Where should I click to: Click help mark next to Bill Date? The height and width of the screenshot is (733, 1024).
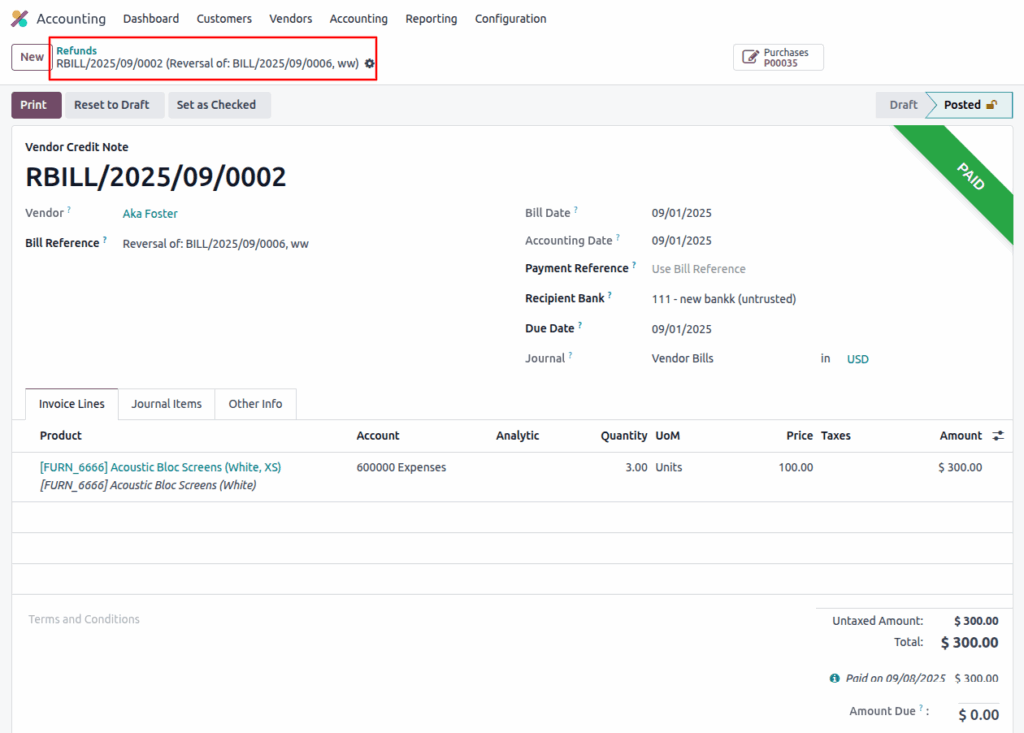tap(575, 210)
